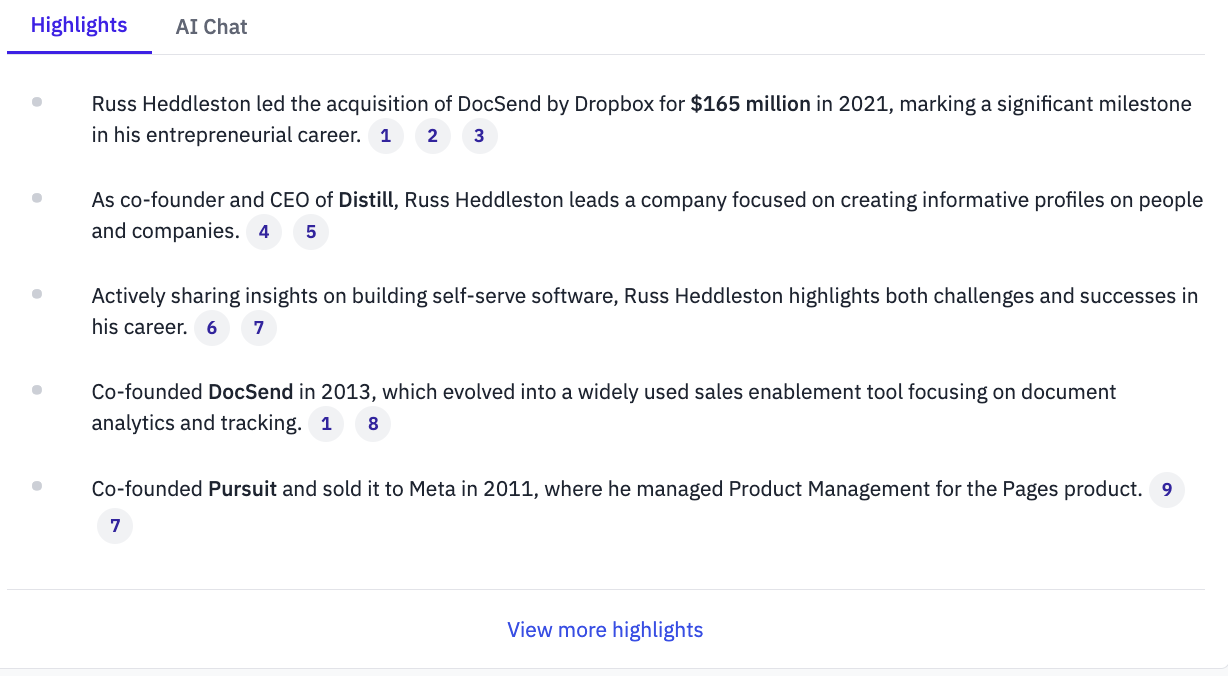Open citation 7 on self-serve software highlight
The image size is (1228, 676).
(259, 328)
